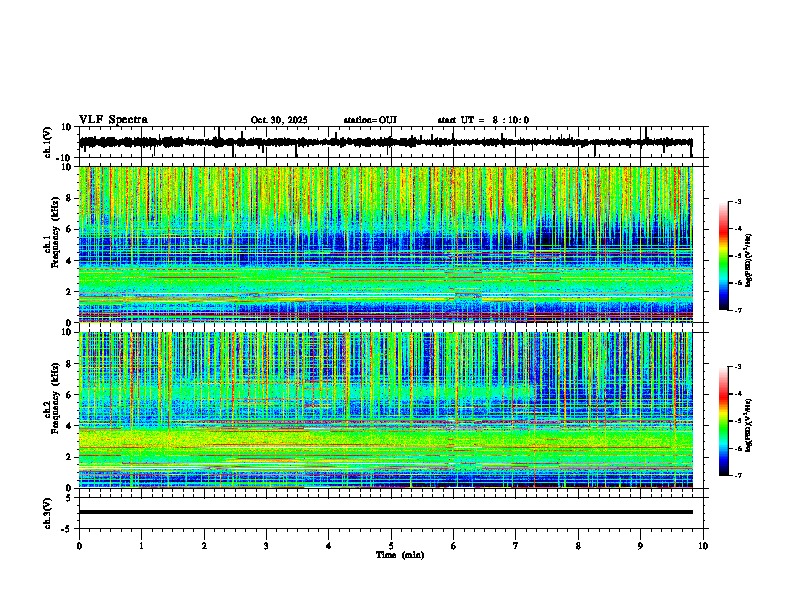Click the "4" tick on the time axis

tap(328, 546)
